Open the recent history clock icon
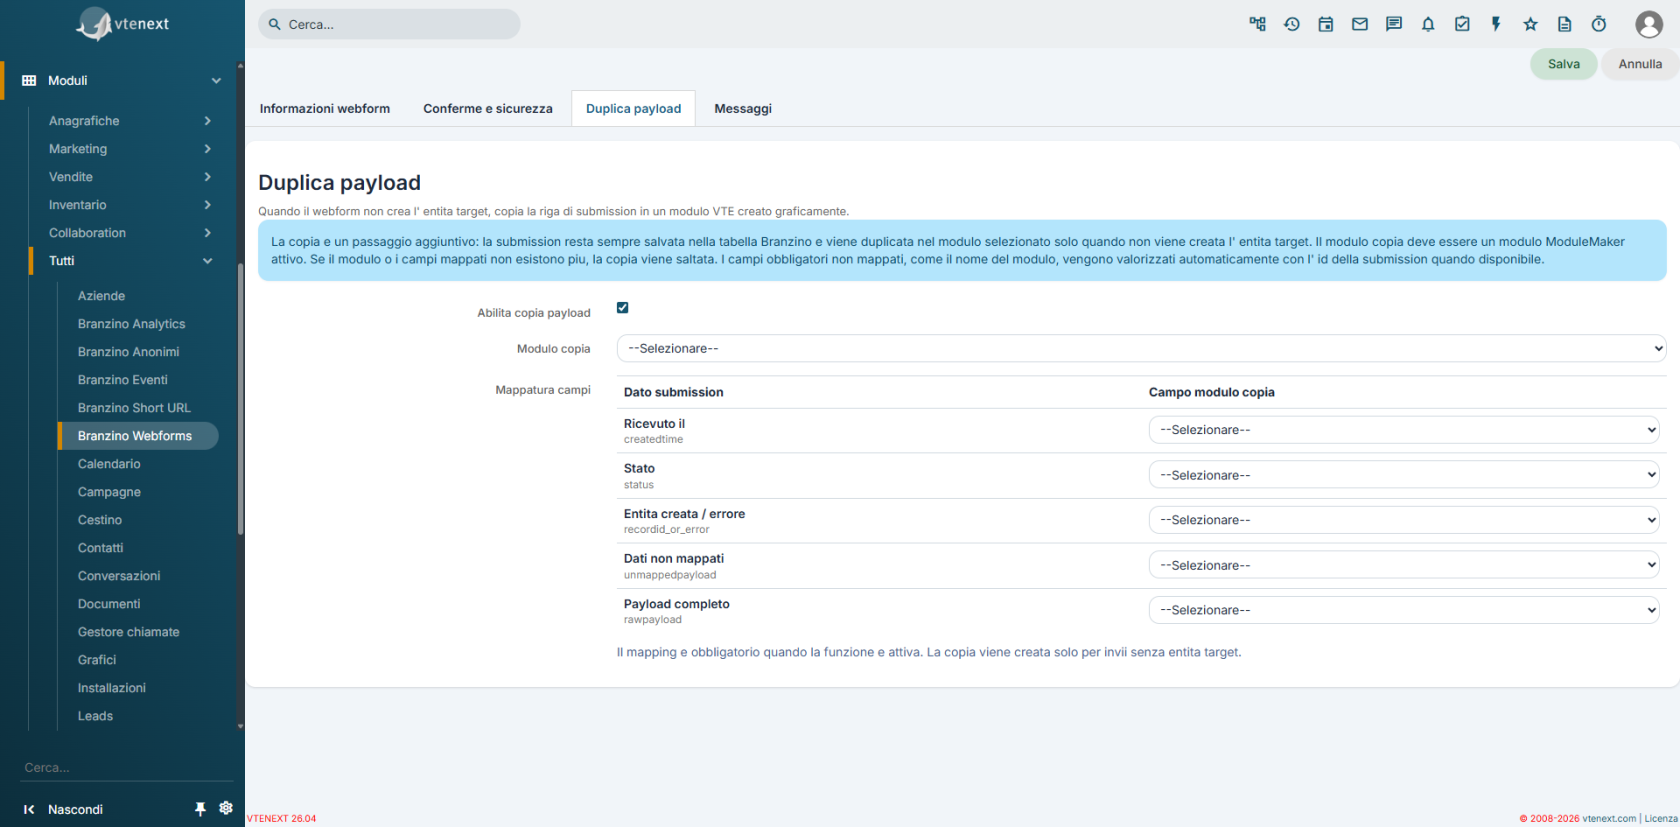 (x=1292, y=24)
